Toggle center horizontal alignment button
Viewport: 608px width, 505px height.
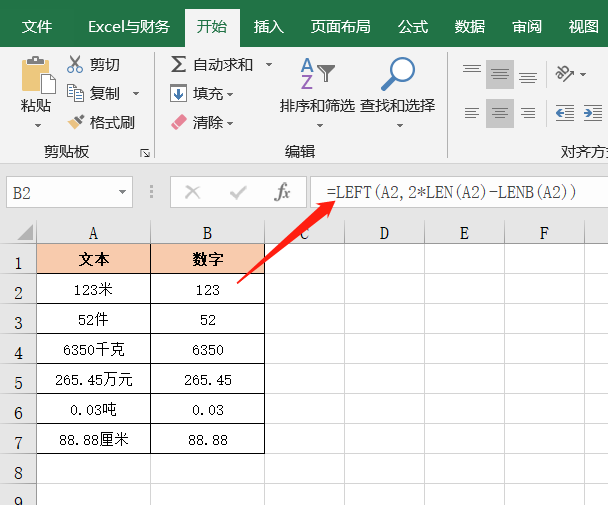coord(500,112)
